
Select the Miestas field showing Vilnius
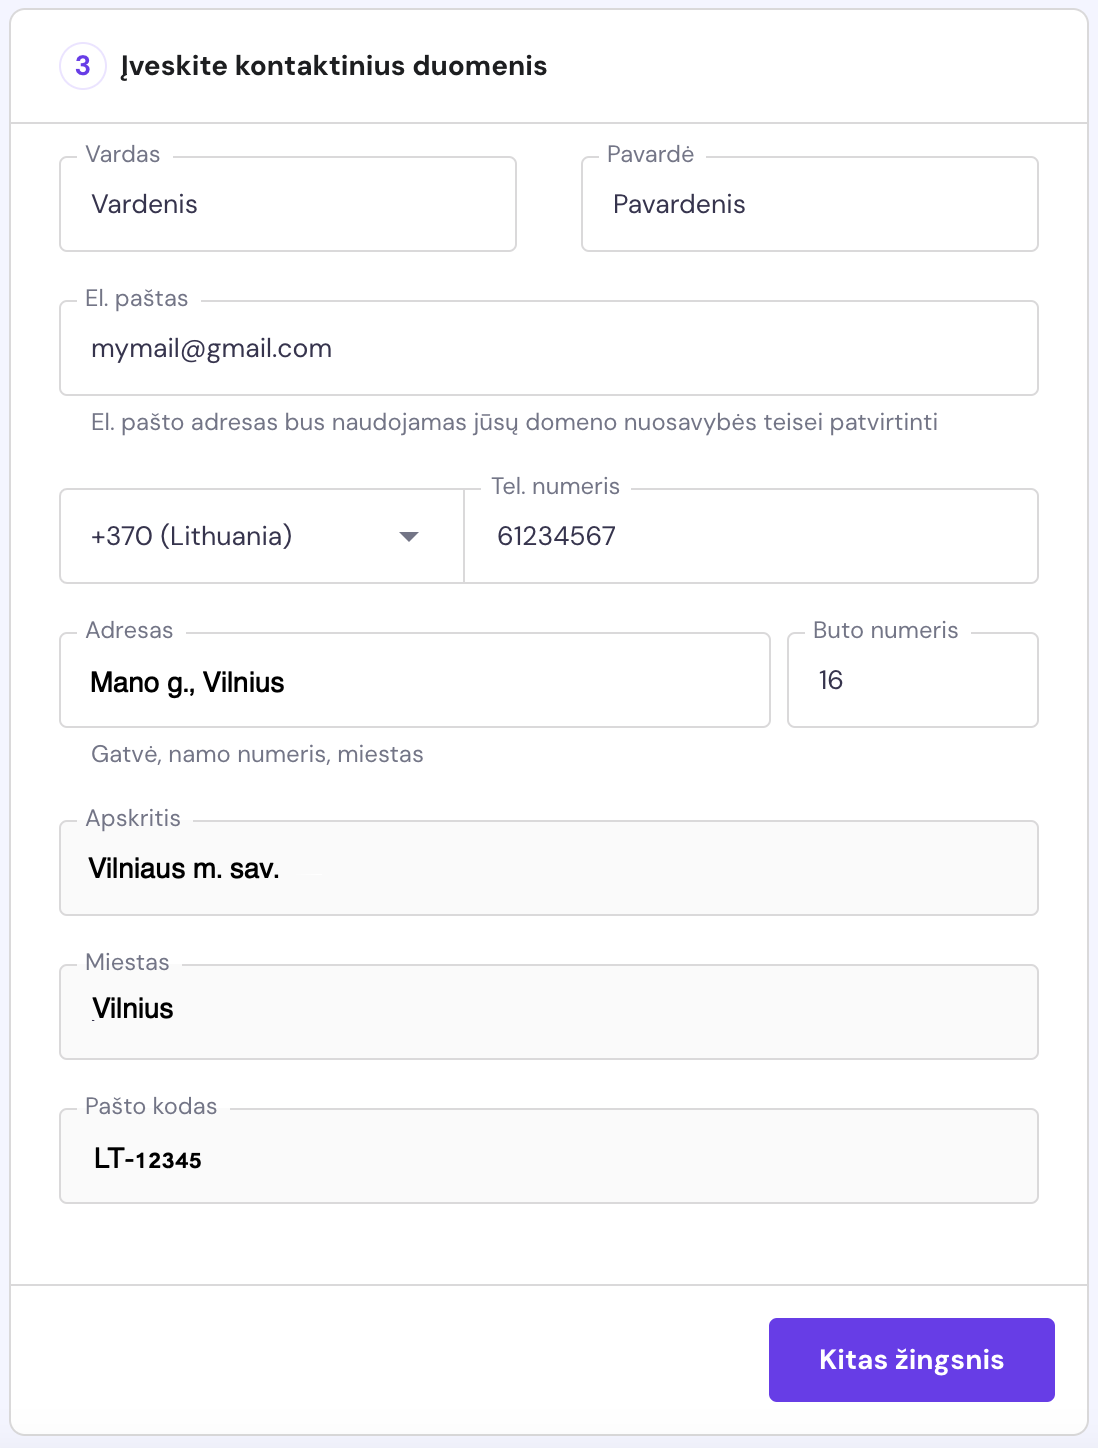[x=548, y=1011]
